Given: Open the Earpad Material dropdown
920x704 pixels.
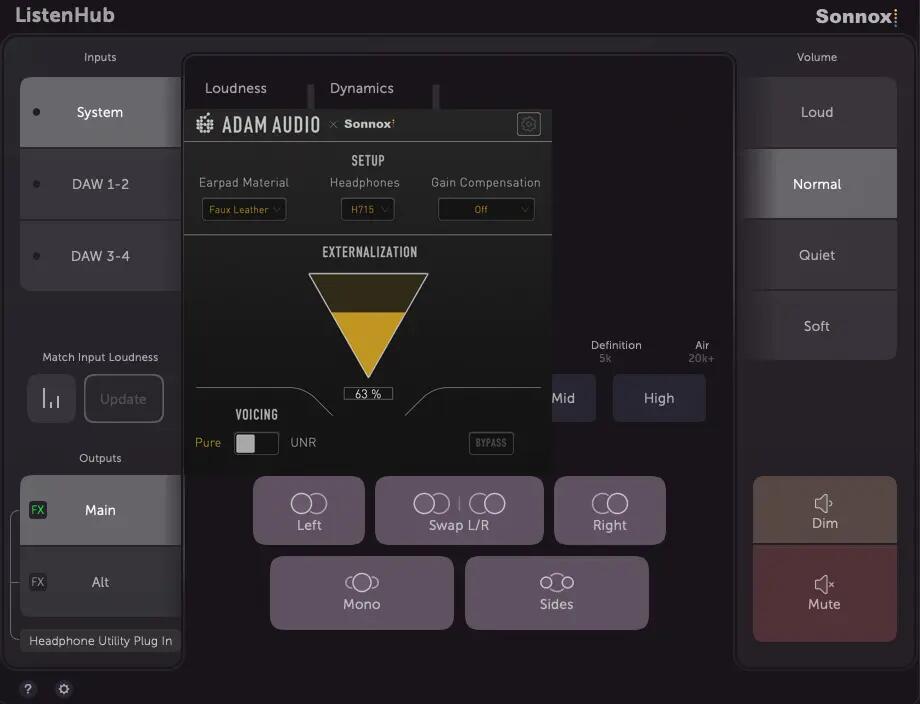Looking at the screenshot, I should (244, 209).
